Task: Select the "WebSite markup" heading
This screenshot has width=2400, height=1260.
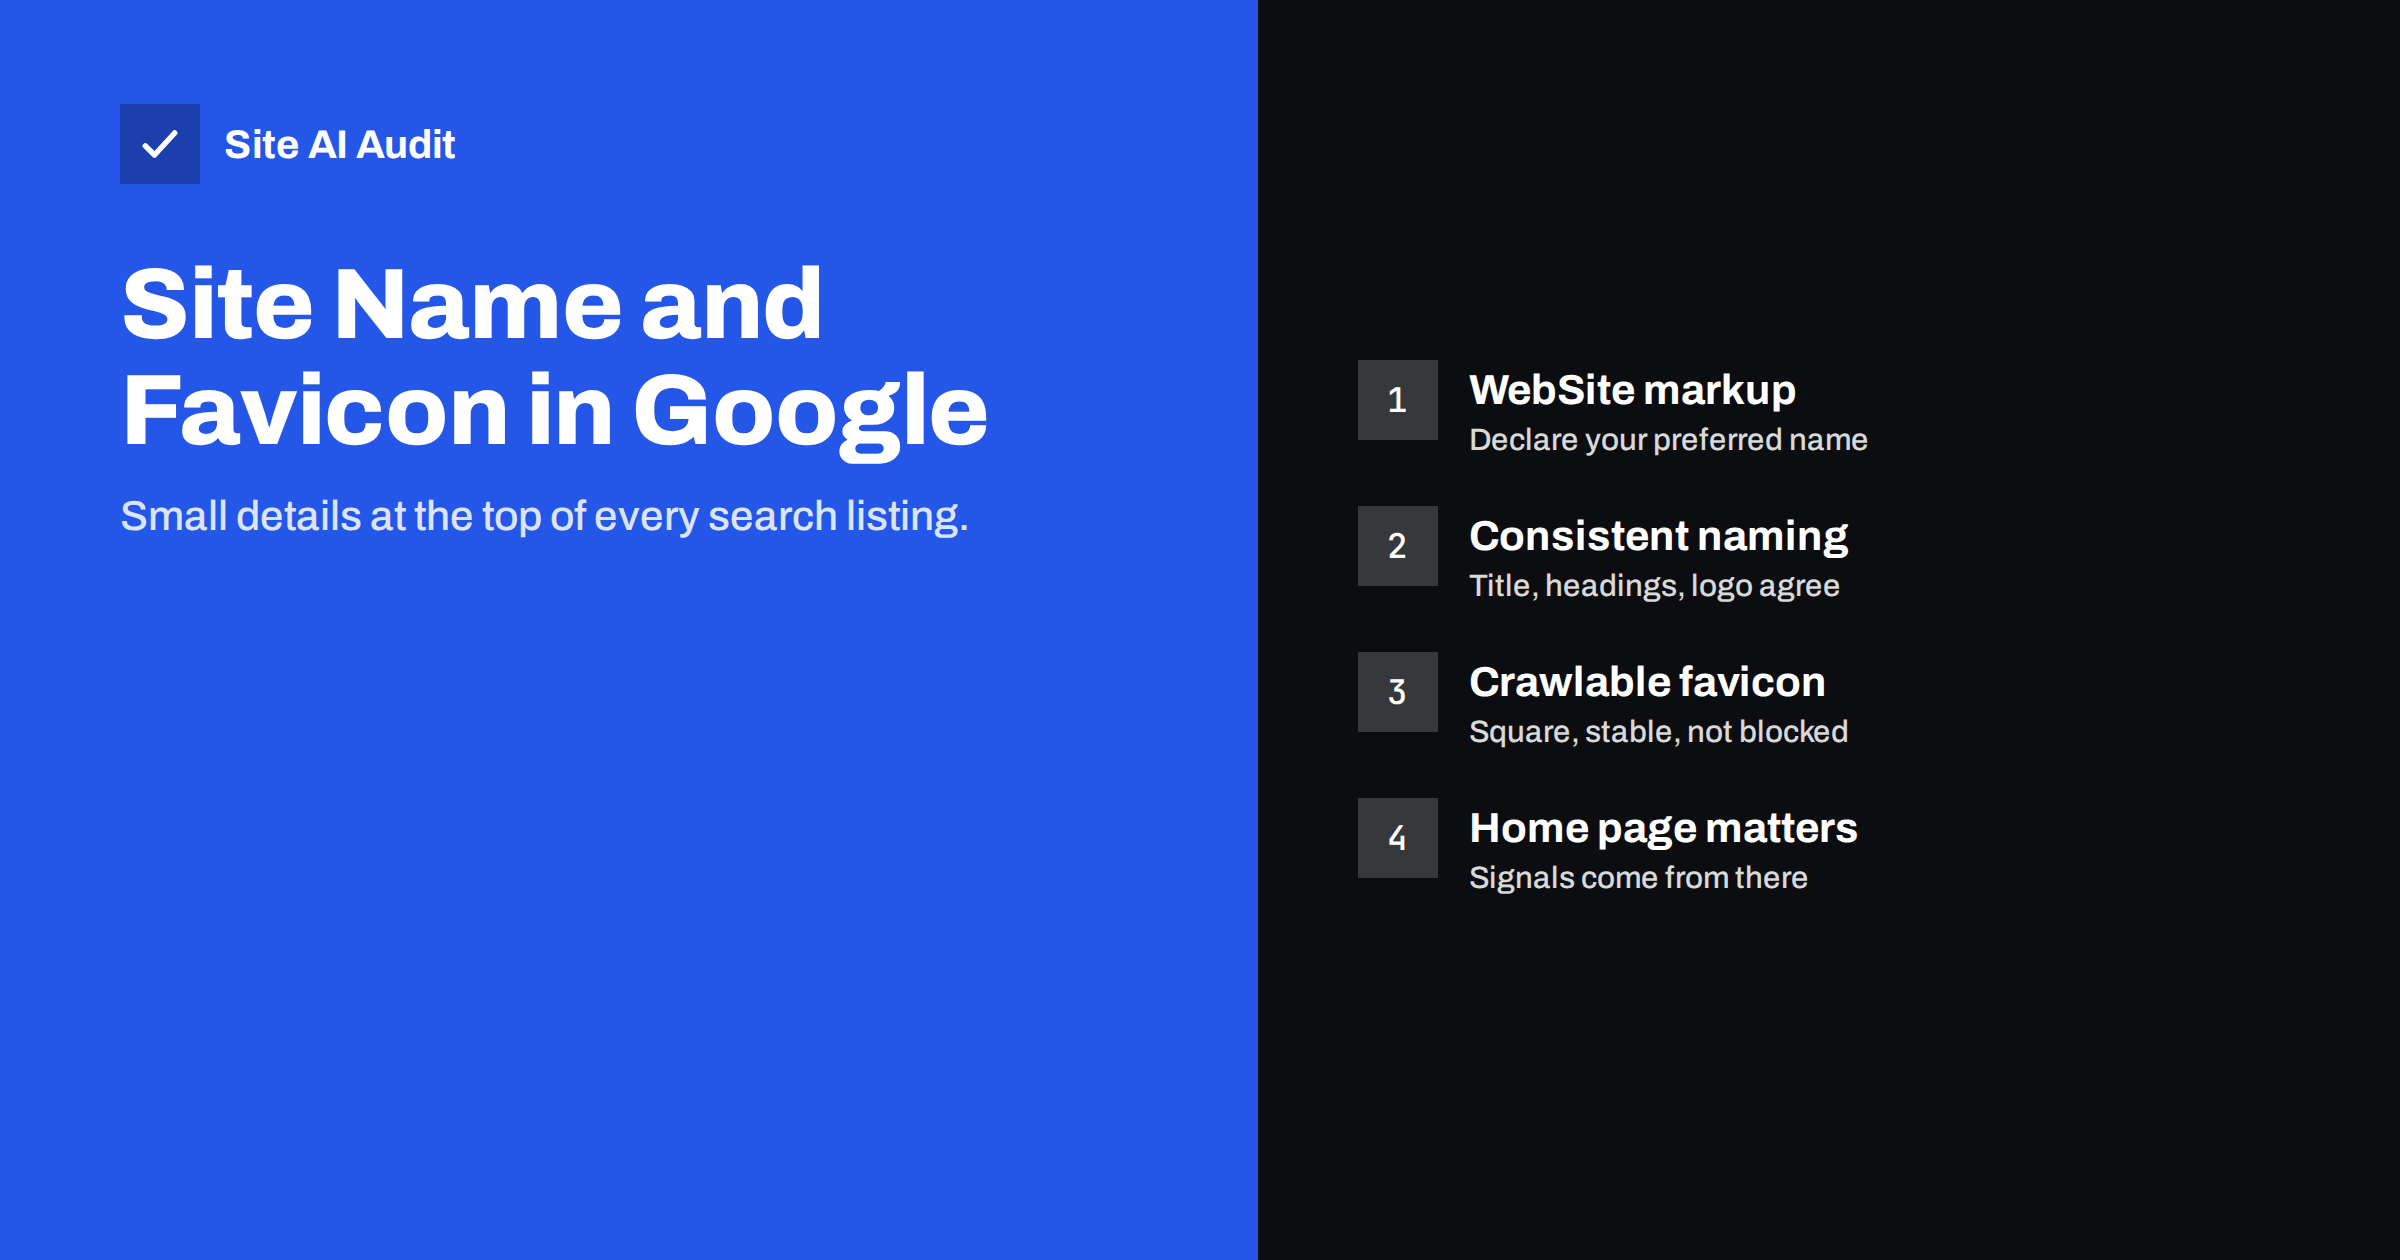Action: 1633,390
